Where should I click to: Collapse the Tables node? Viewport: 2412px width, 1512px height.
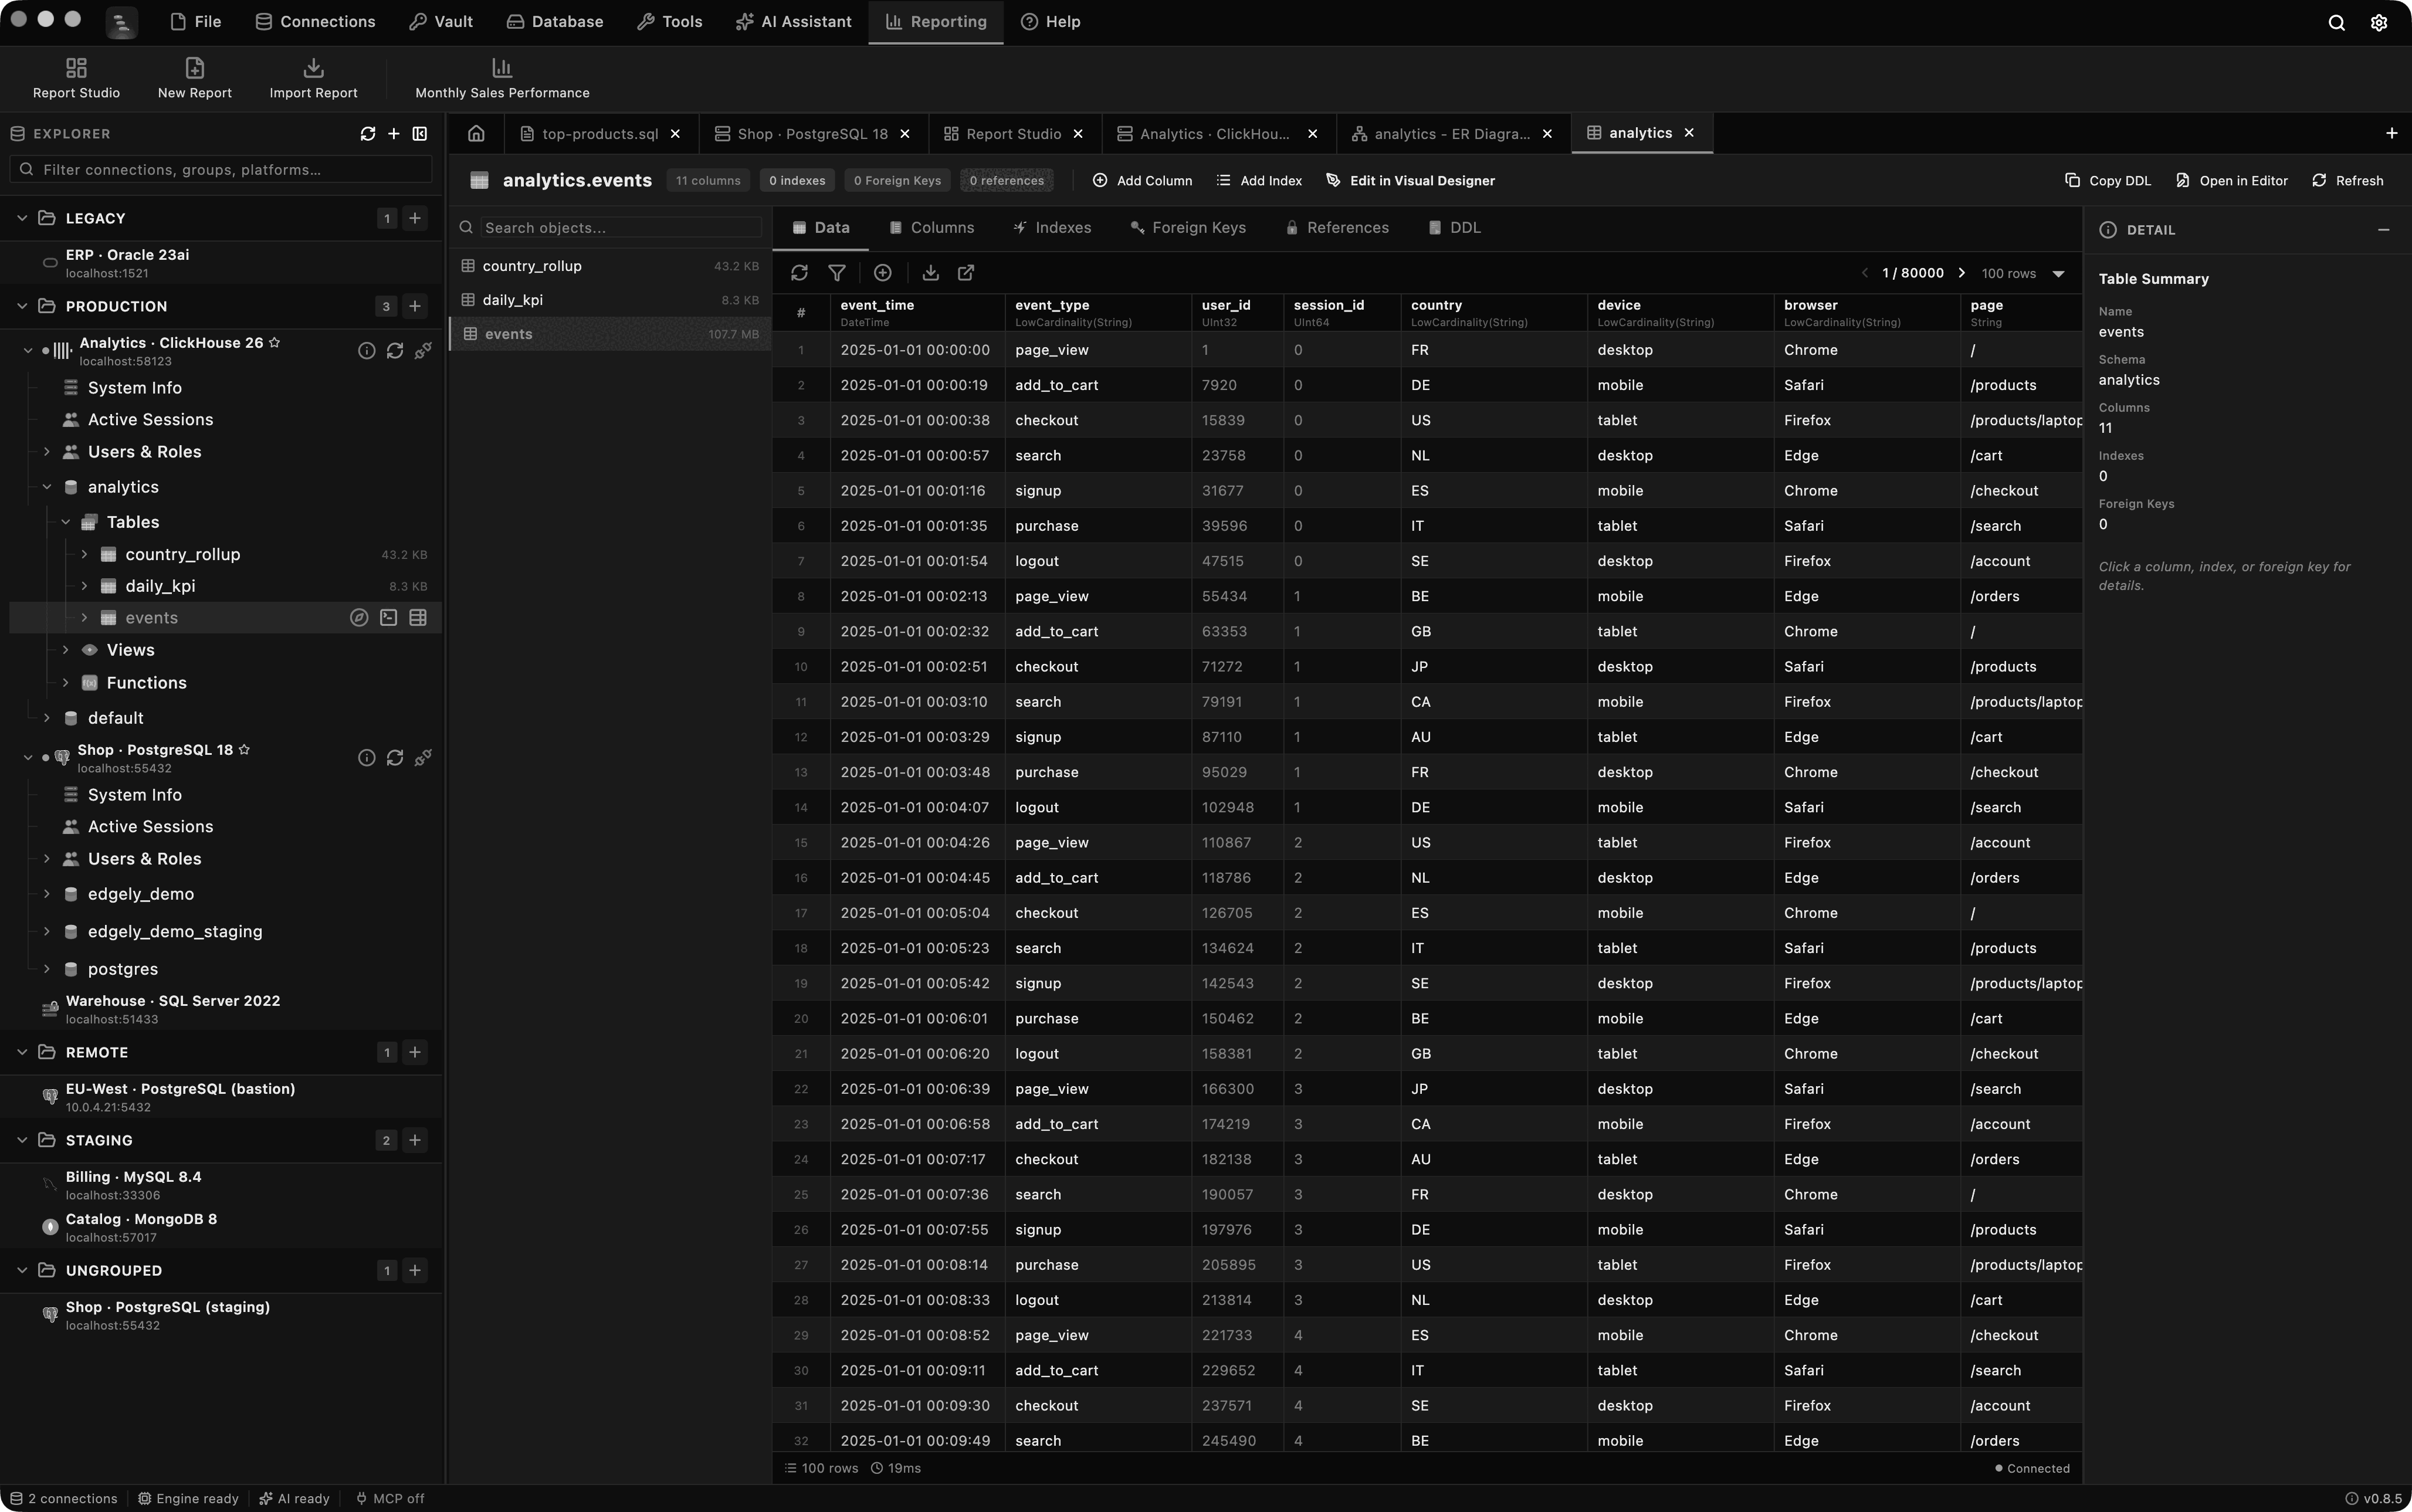click(x=66, y=522)
